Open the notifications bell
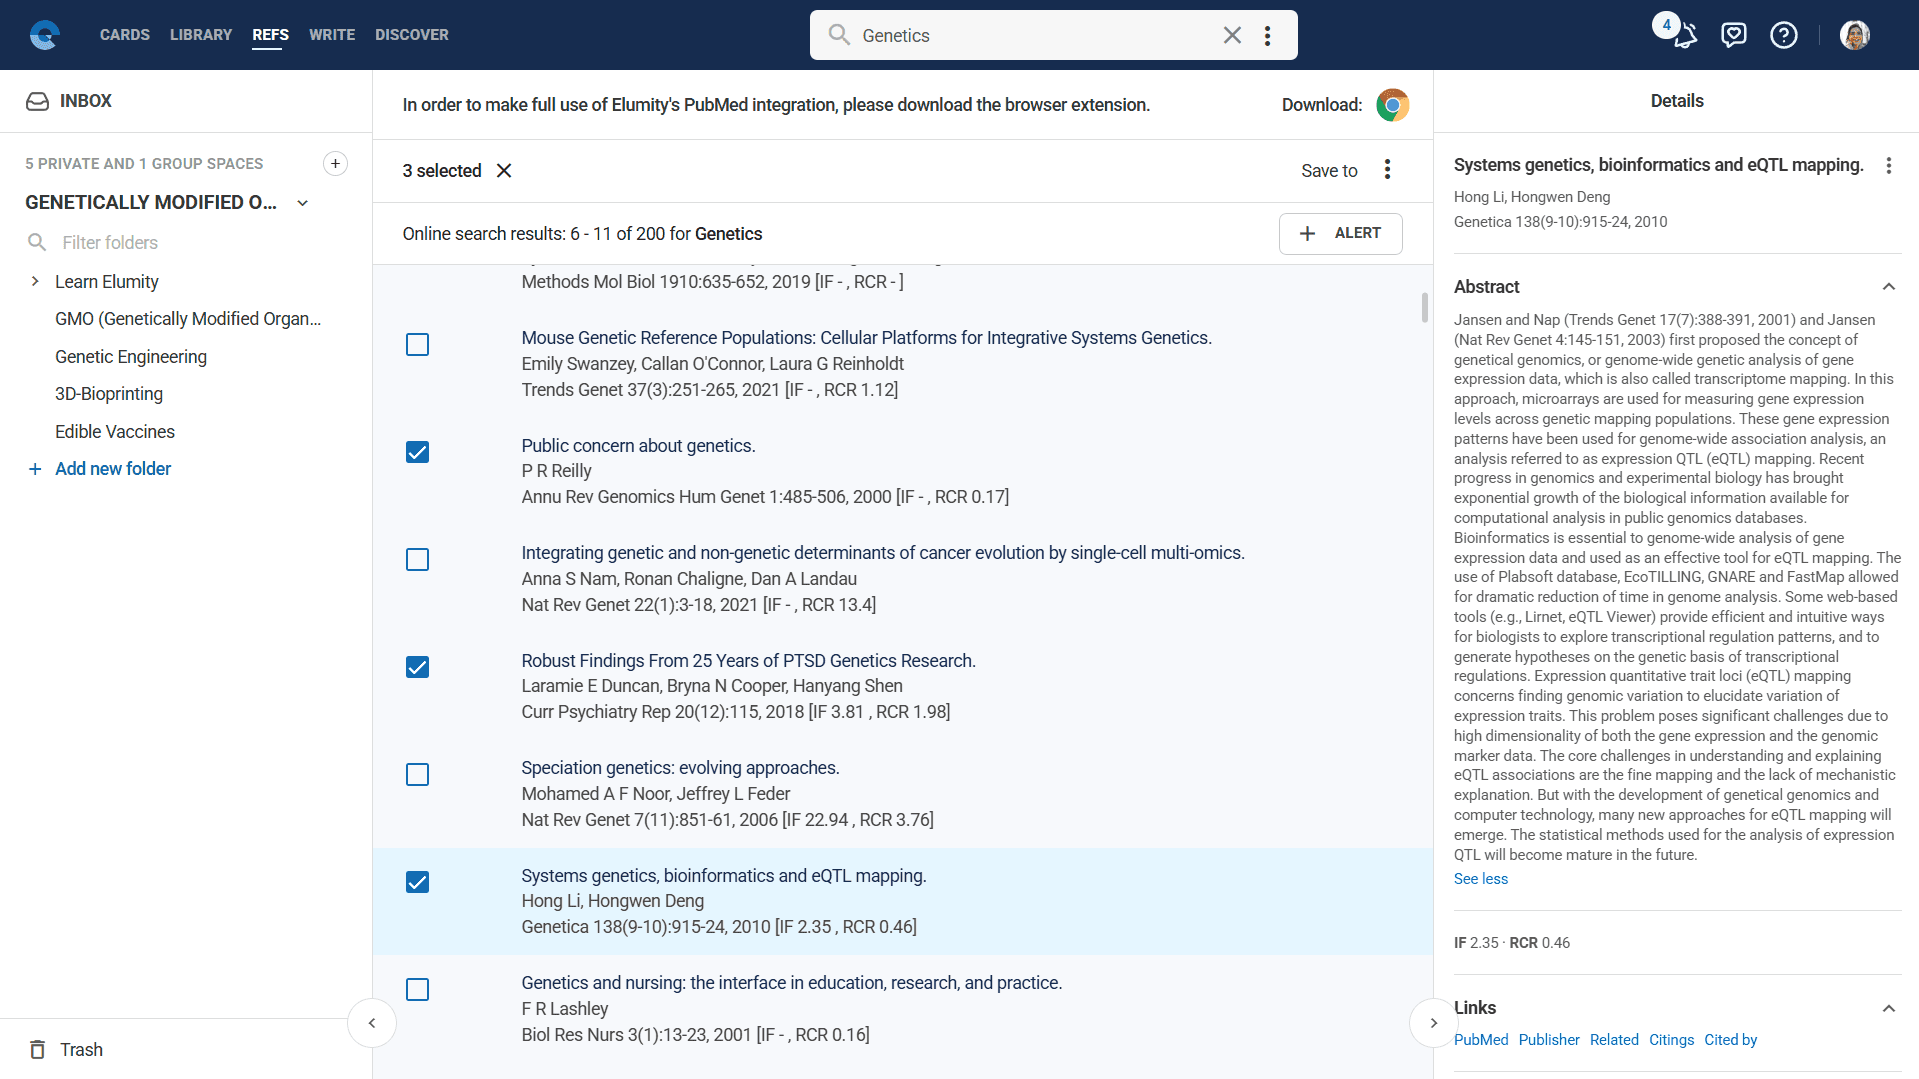 [x=1685, y=36]
